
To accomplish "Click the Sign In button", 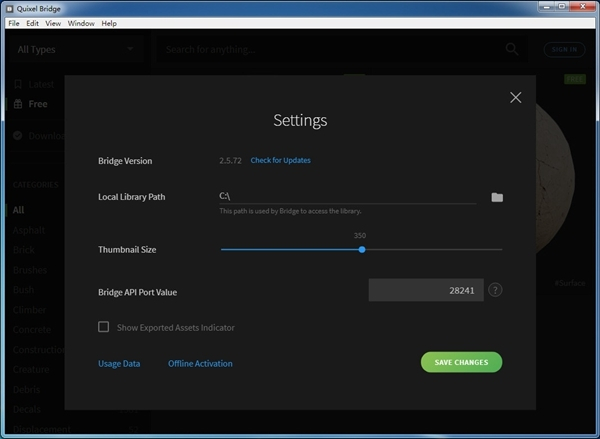I will [x=564, y=49].
